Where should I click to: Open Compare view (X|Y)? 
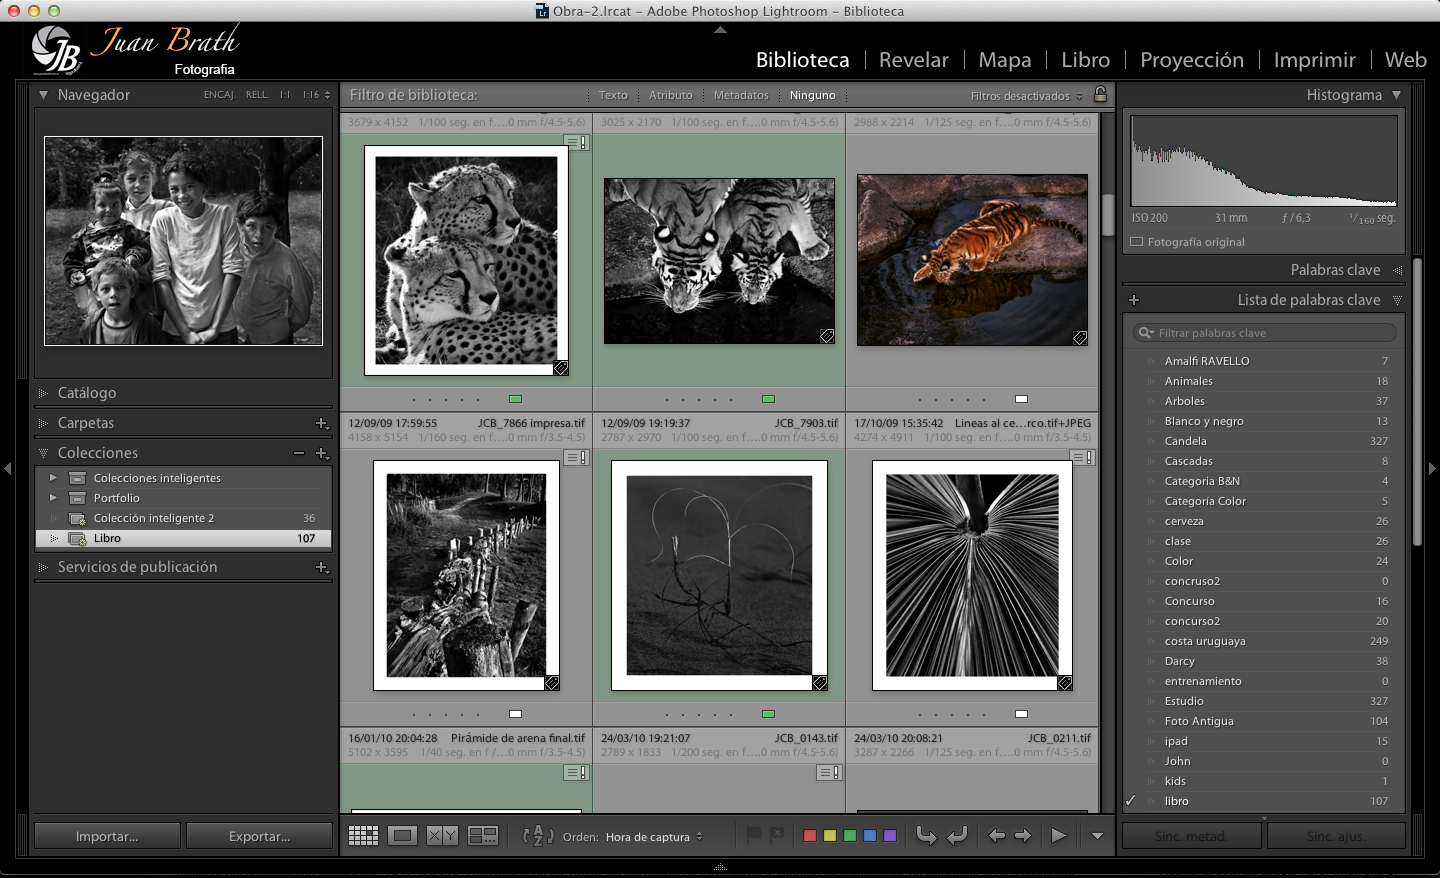[x=442, y=836]
